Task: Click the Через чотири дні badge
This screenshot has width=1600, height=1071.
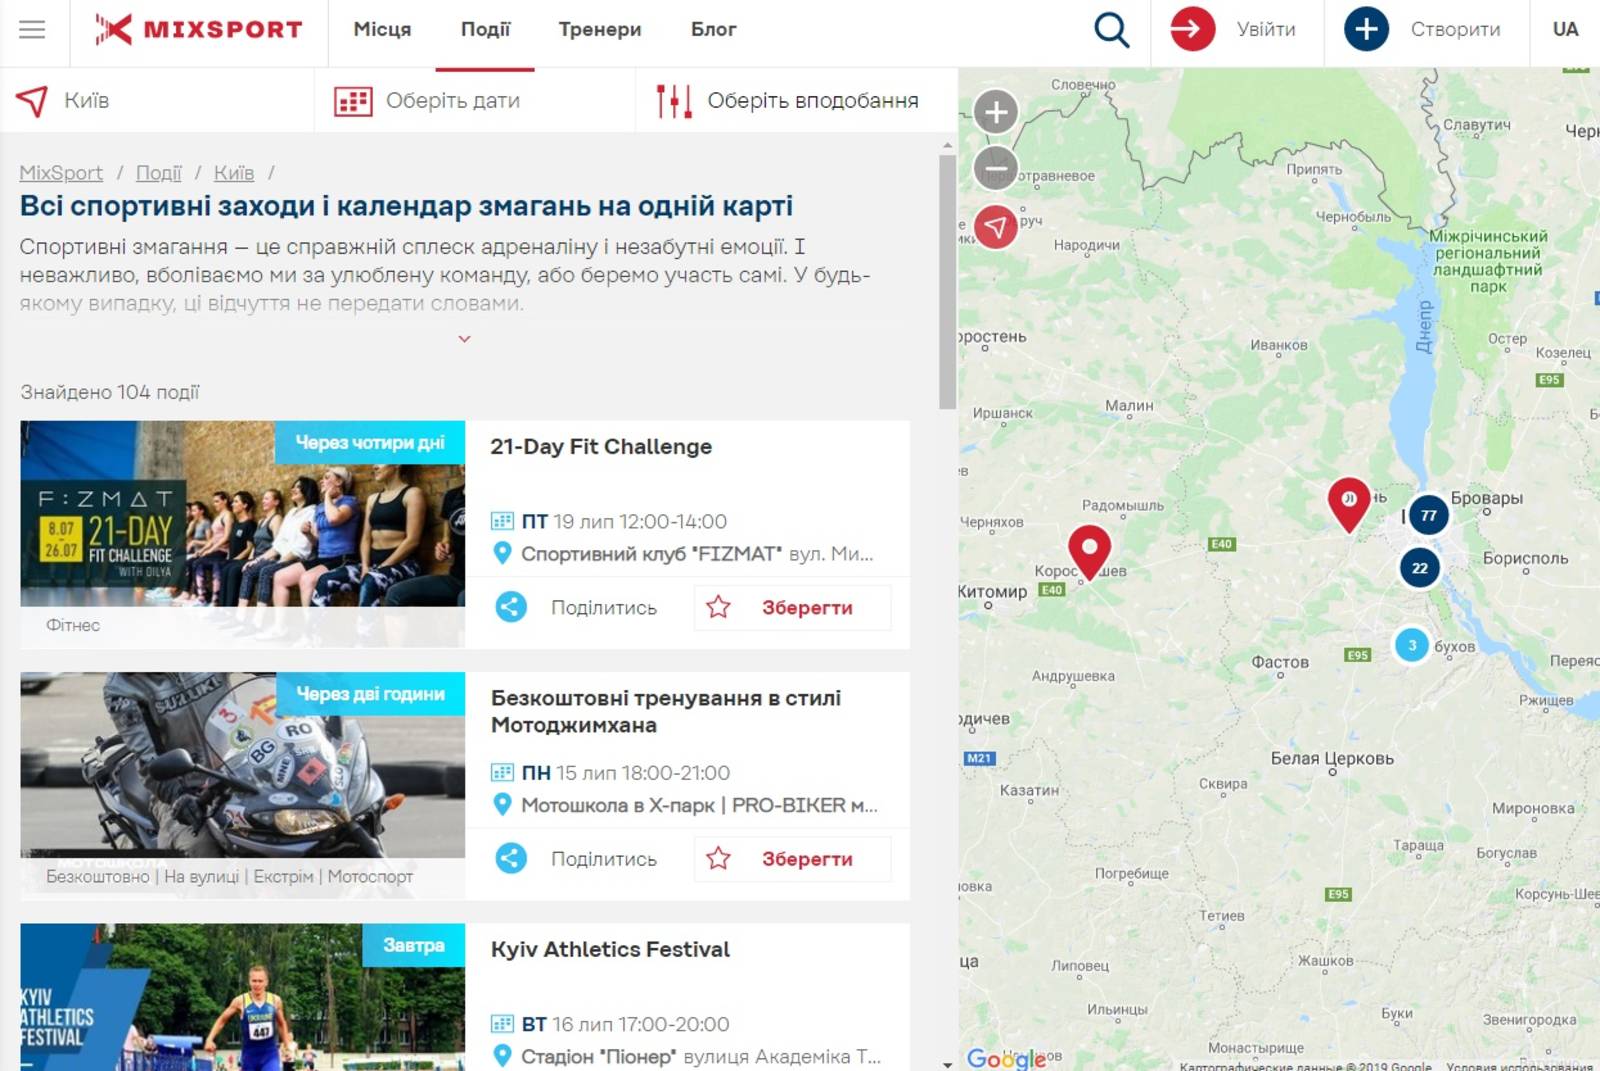Action: (x=370, y=442)
